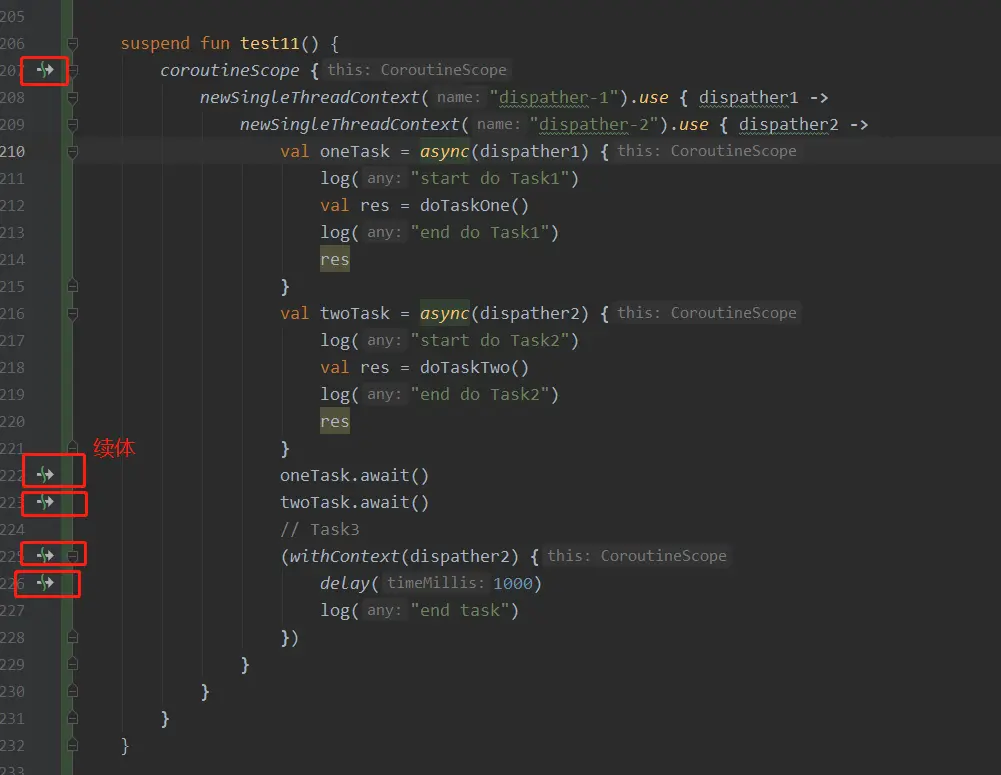Click fold end marker on line 232
Screen dimensions: 1001x775
pos(73,745)
